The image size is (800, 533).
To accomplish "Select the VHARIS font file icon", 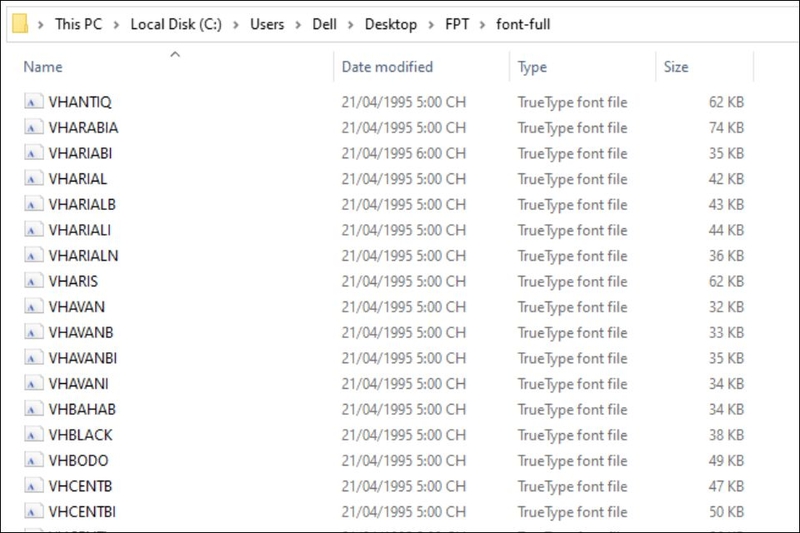I will point(33,281).
